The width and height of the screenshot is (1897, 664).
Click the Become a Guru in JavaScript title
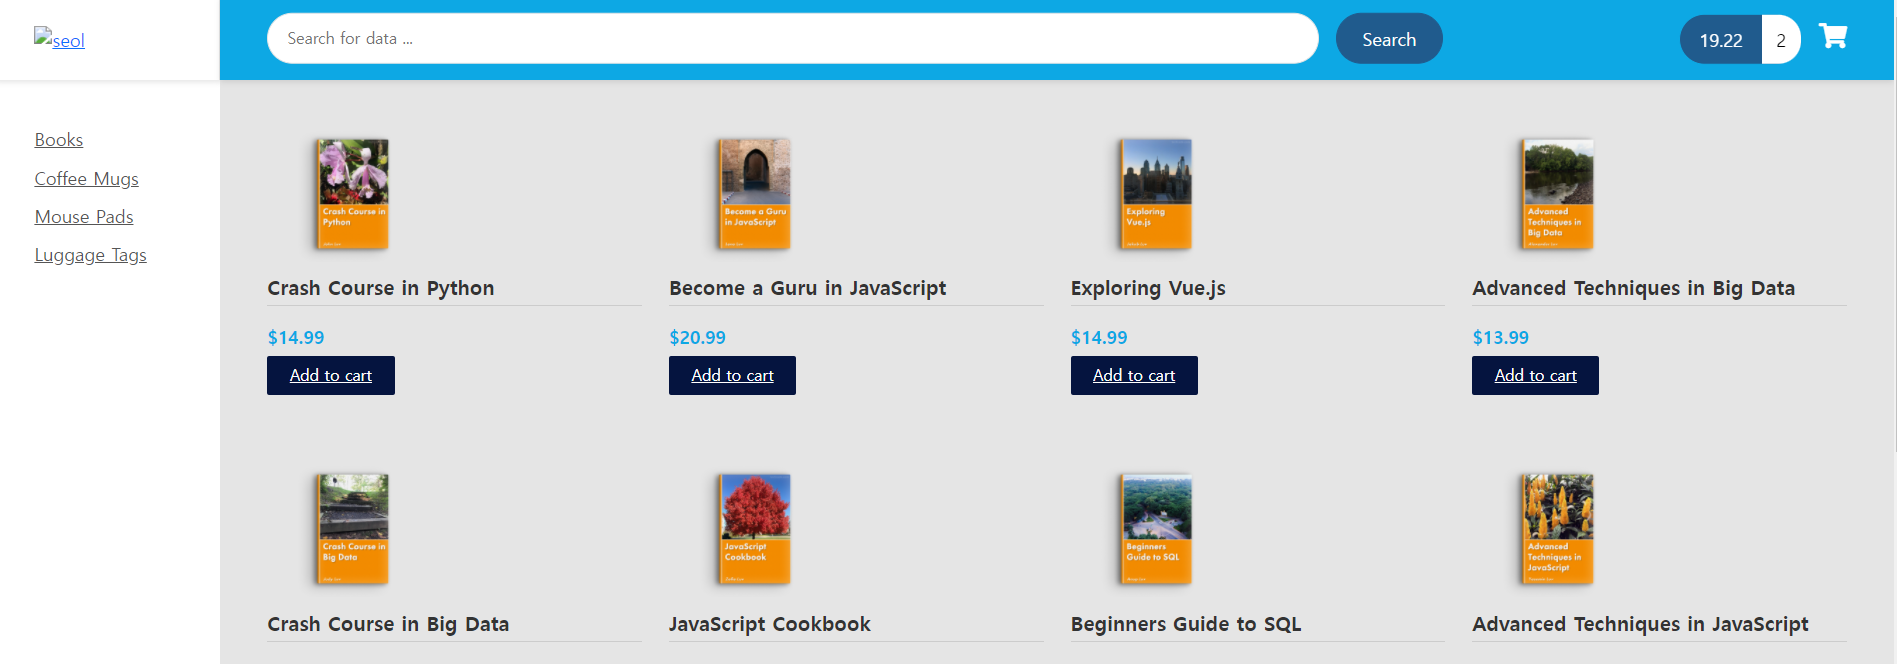[x=808, y=288]
